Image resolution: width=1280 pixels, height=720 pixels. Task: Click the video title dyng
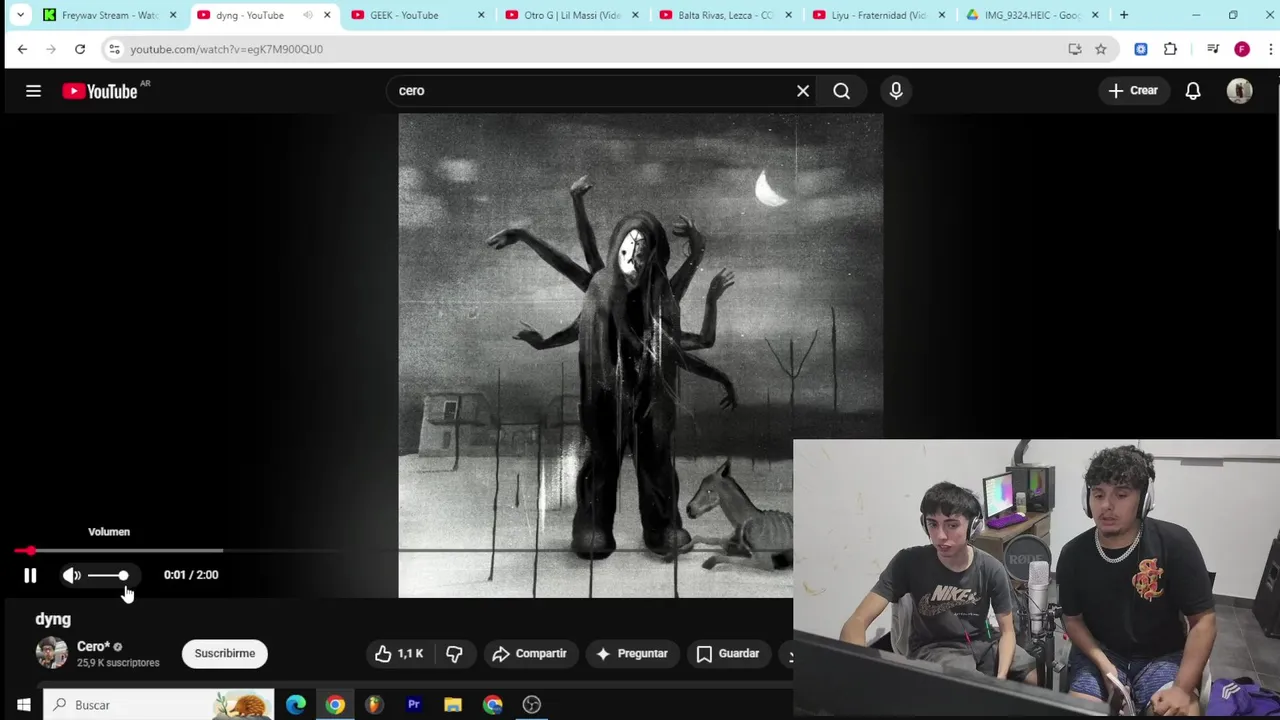click(53, 619)
